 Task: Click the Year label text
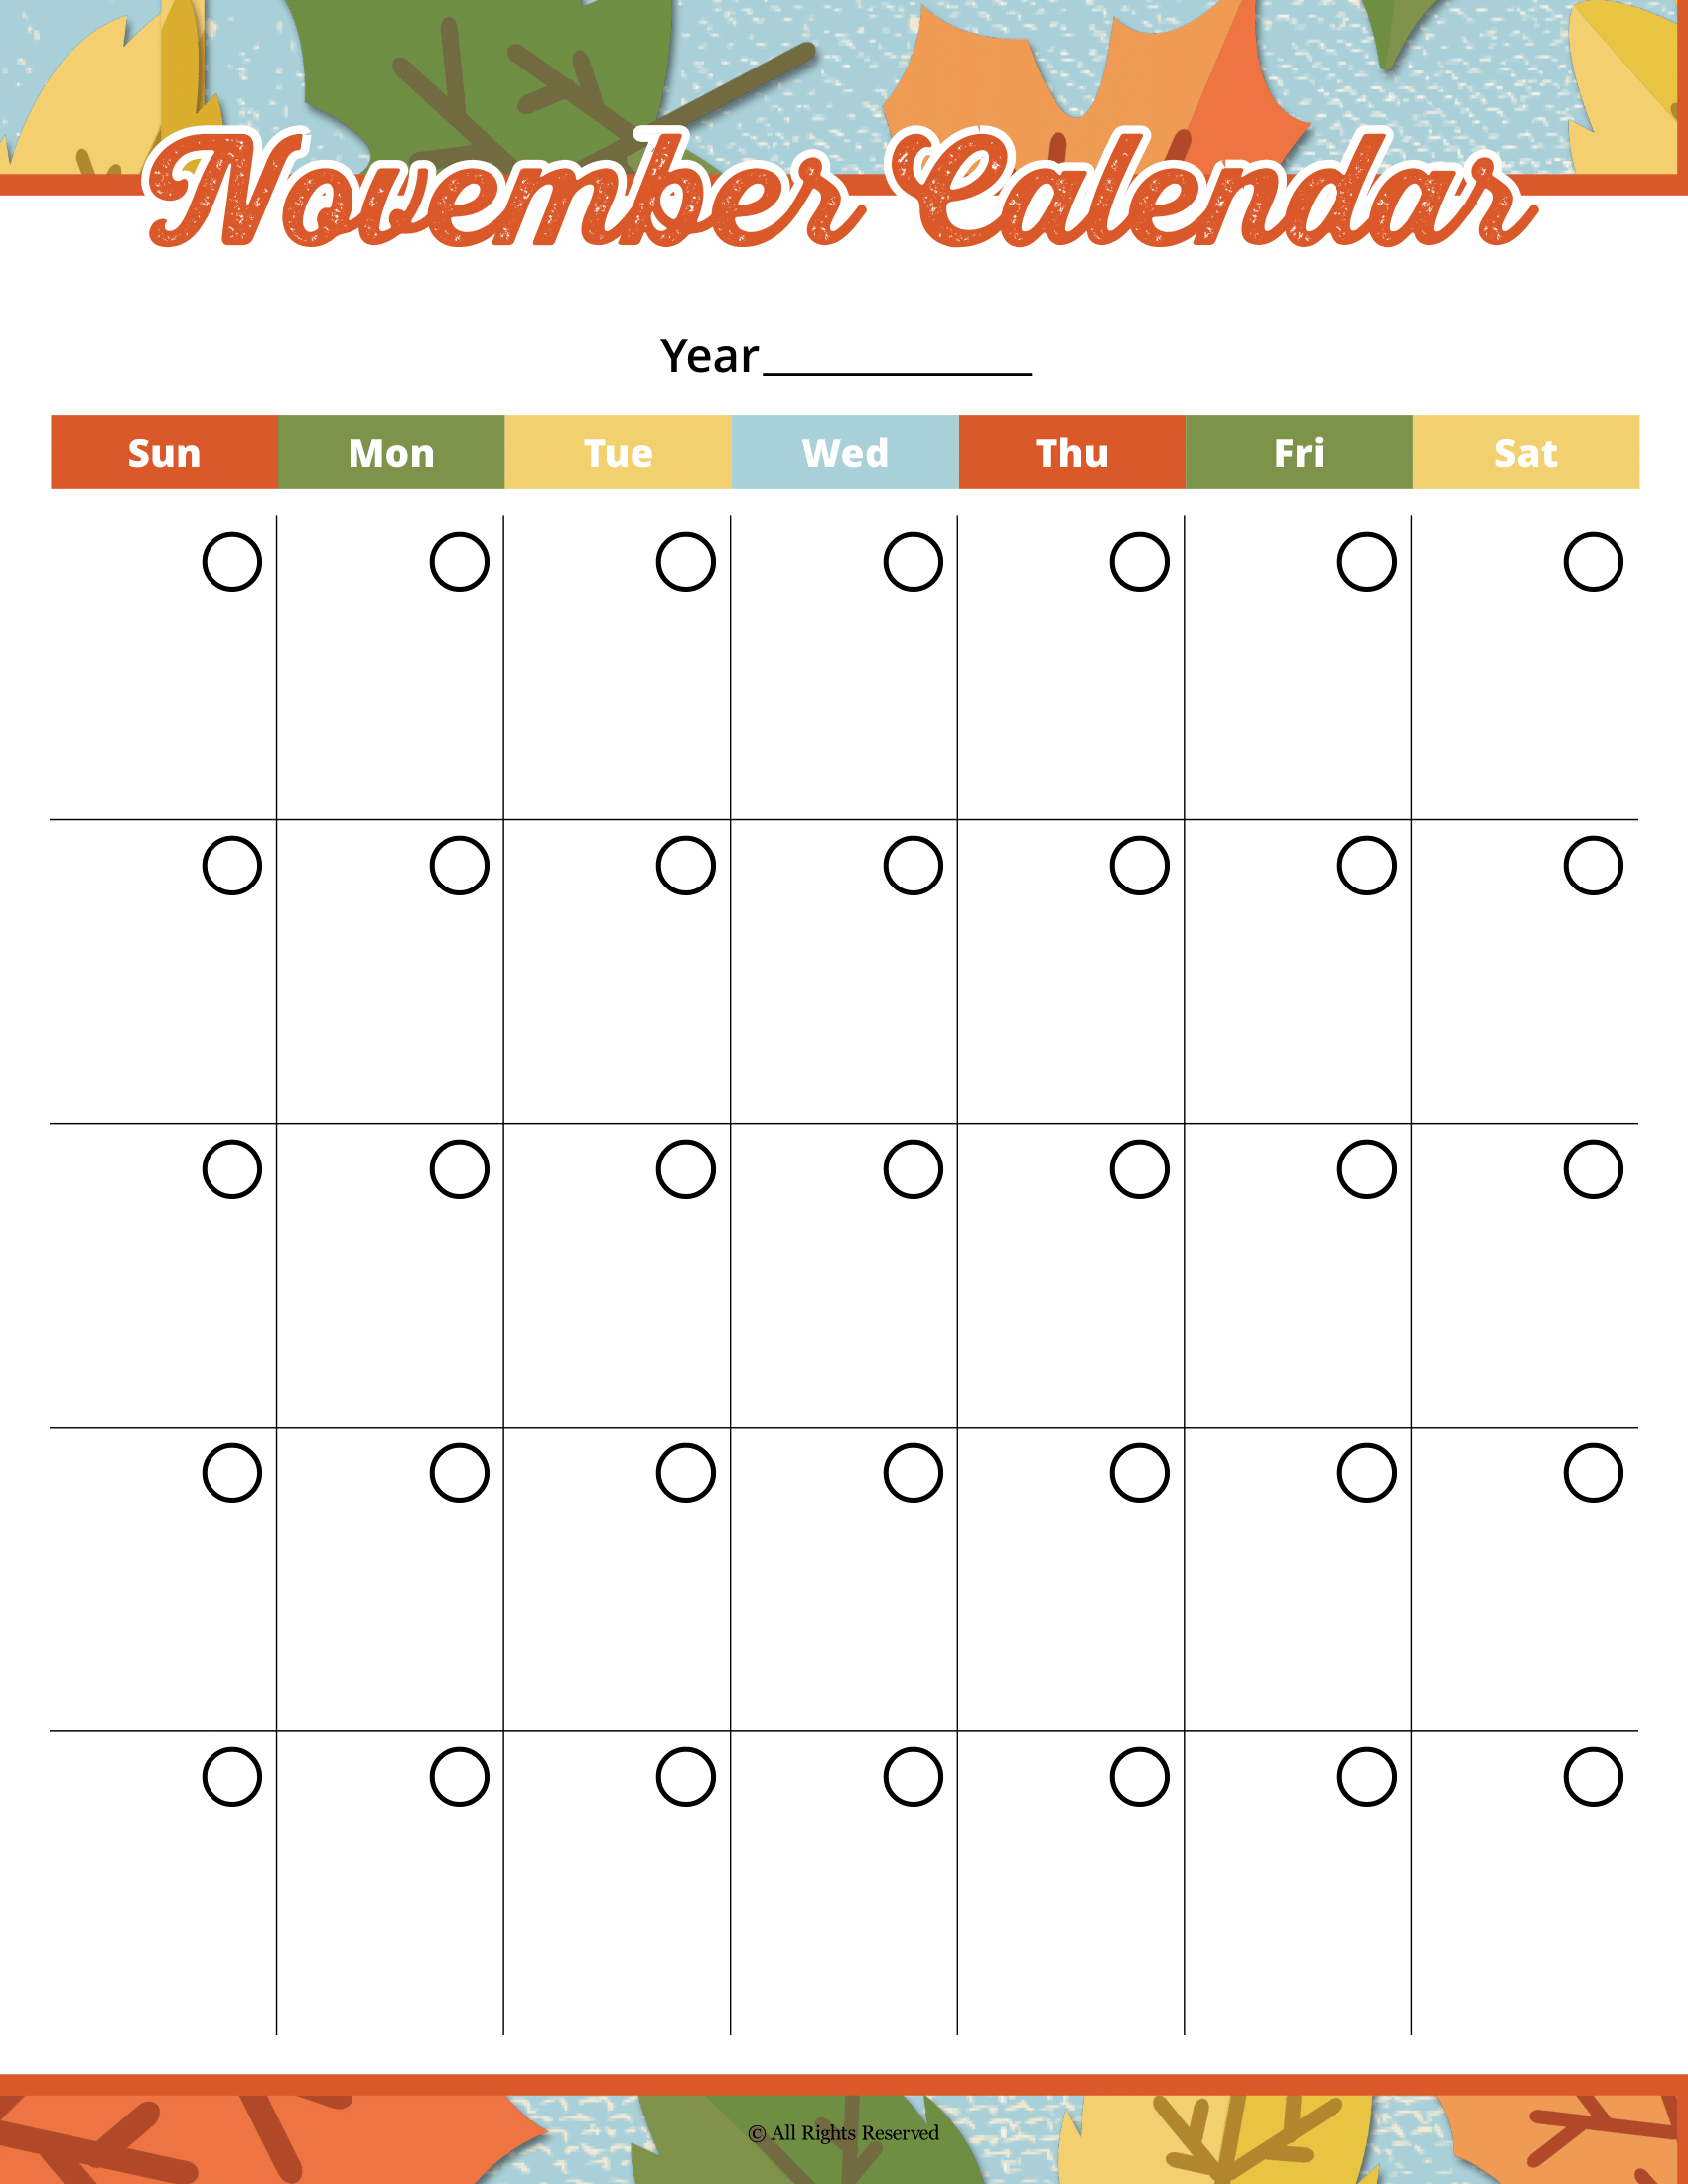click(x=709, y=357)
